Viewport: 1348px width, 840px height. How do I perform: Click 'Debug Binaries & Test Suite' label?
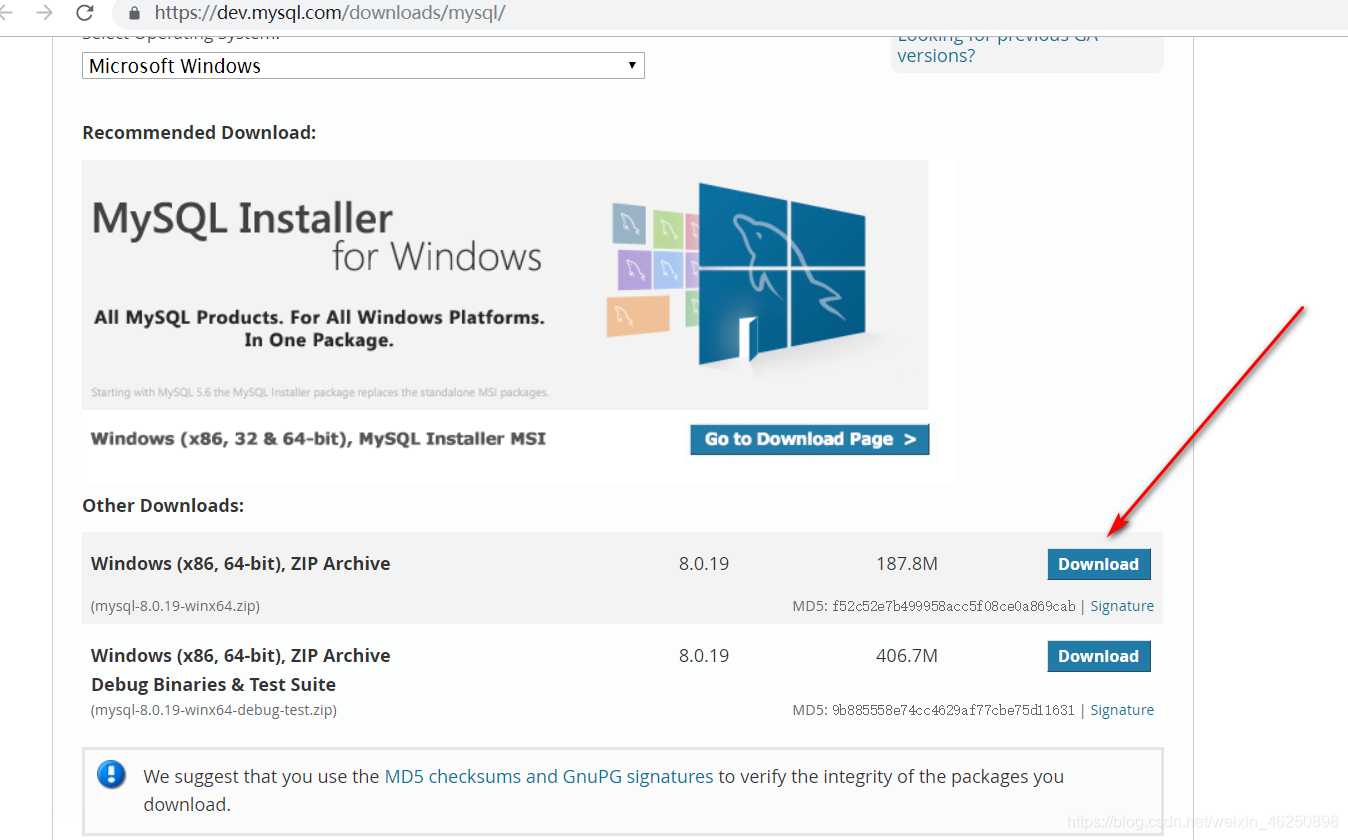213,685
